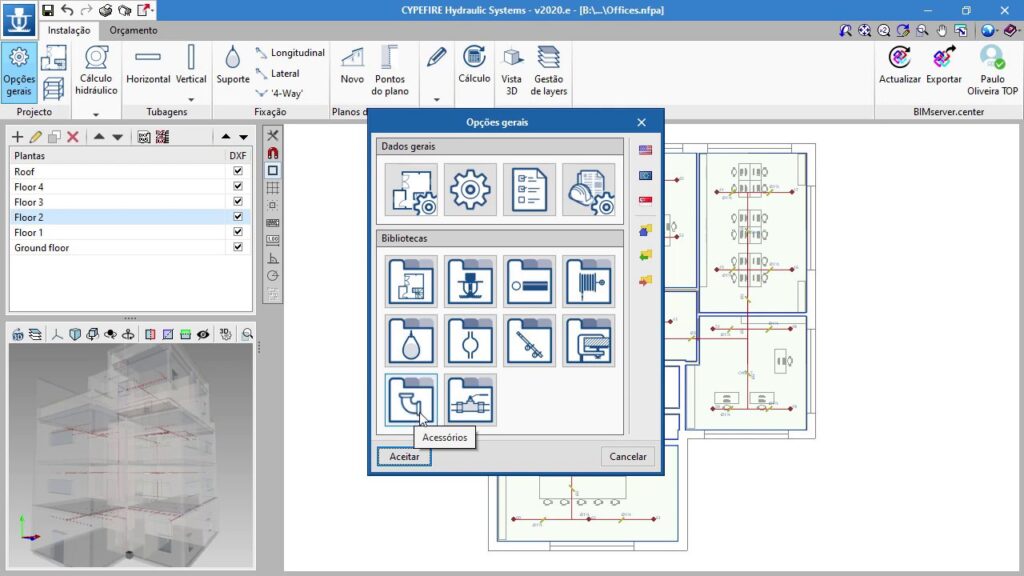Expand the Vertical pipe dropdown arrow
This screenshot has height=576, width=1024.
[x=191, y=99]
